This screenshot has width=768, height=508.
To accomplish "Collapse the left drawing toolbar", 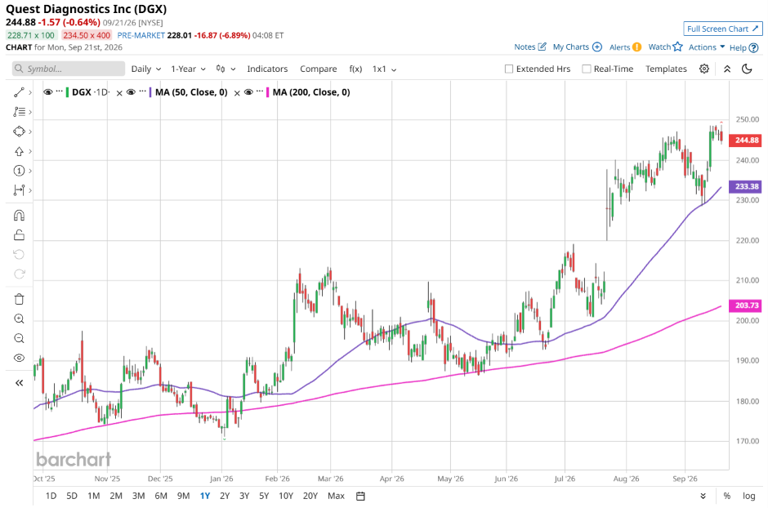I will pyautogui.click(x=19, y=383).
